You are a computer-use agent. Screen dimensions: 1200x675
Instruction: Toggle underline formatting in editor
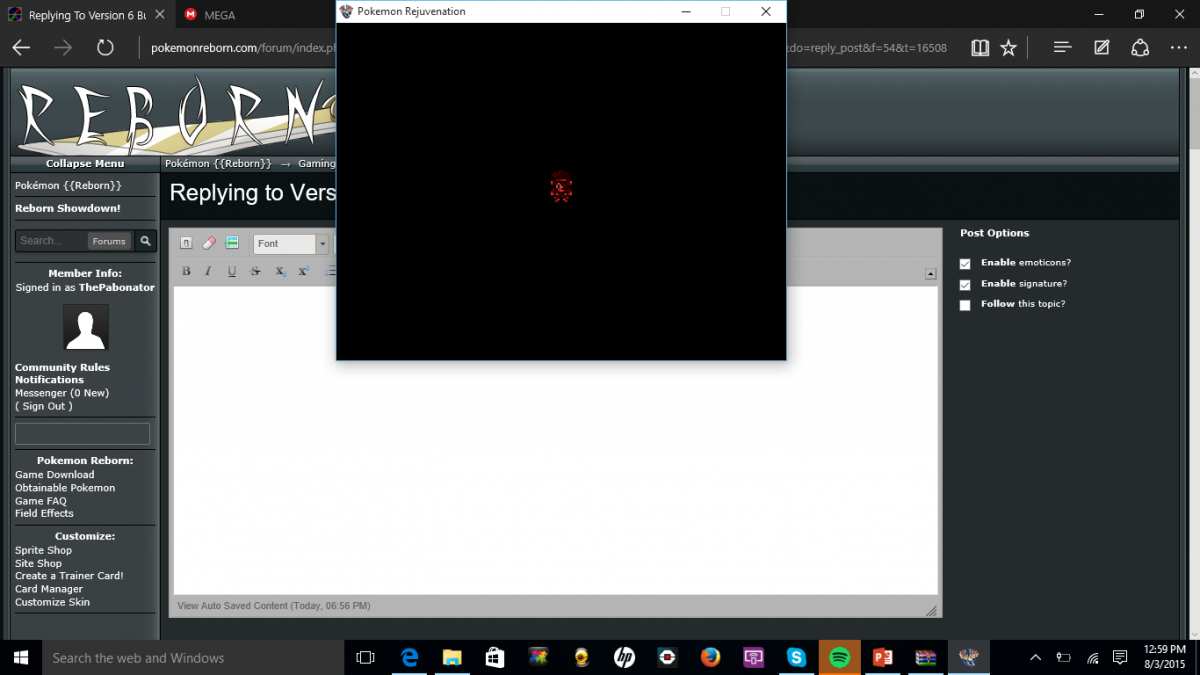pos(232,271)
